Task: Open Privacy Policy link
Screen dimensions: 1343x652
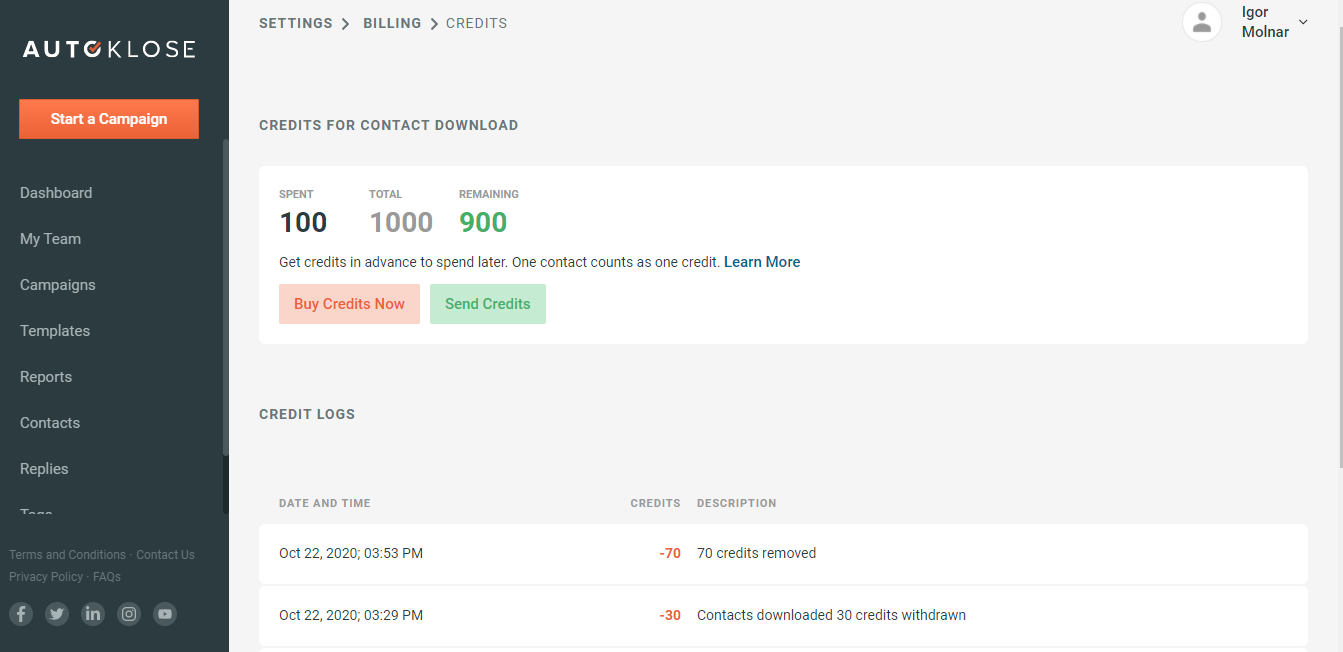Action: 46,577
